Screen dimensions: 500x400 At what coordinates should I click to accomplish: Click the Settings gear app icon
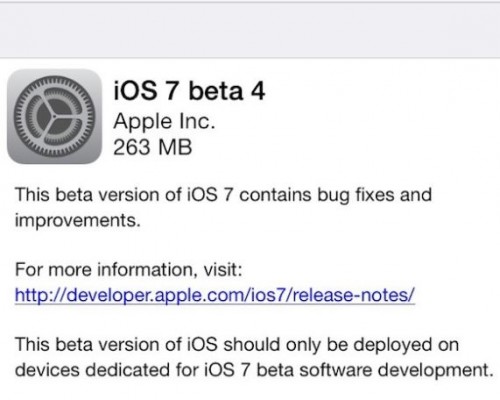54,116
